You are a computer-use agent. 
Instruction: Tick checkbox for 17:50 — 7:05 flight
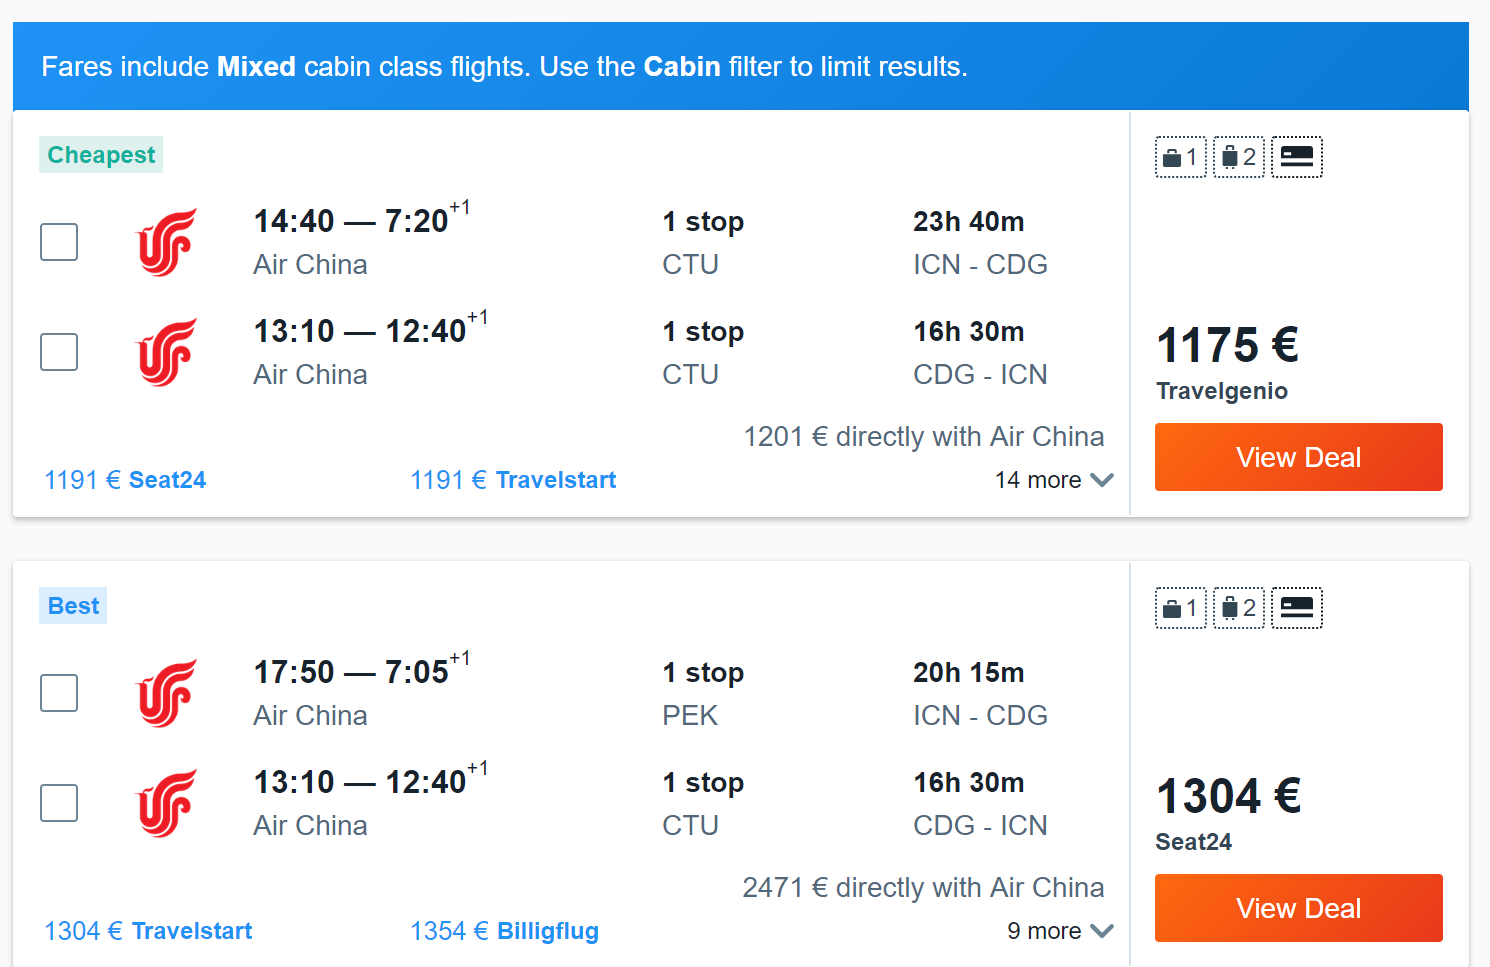(x=59, y=693)
